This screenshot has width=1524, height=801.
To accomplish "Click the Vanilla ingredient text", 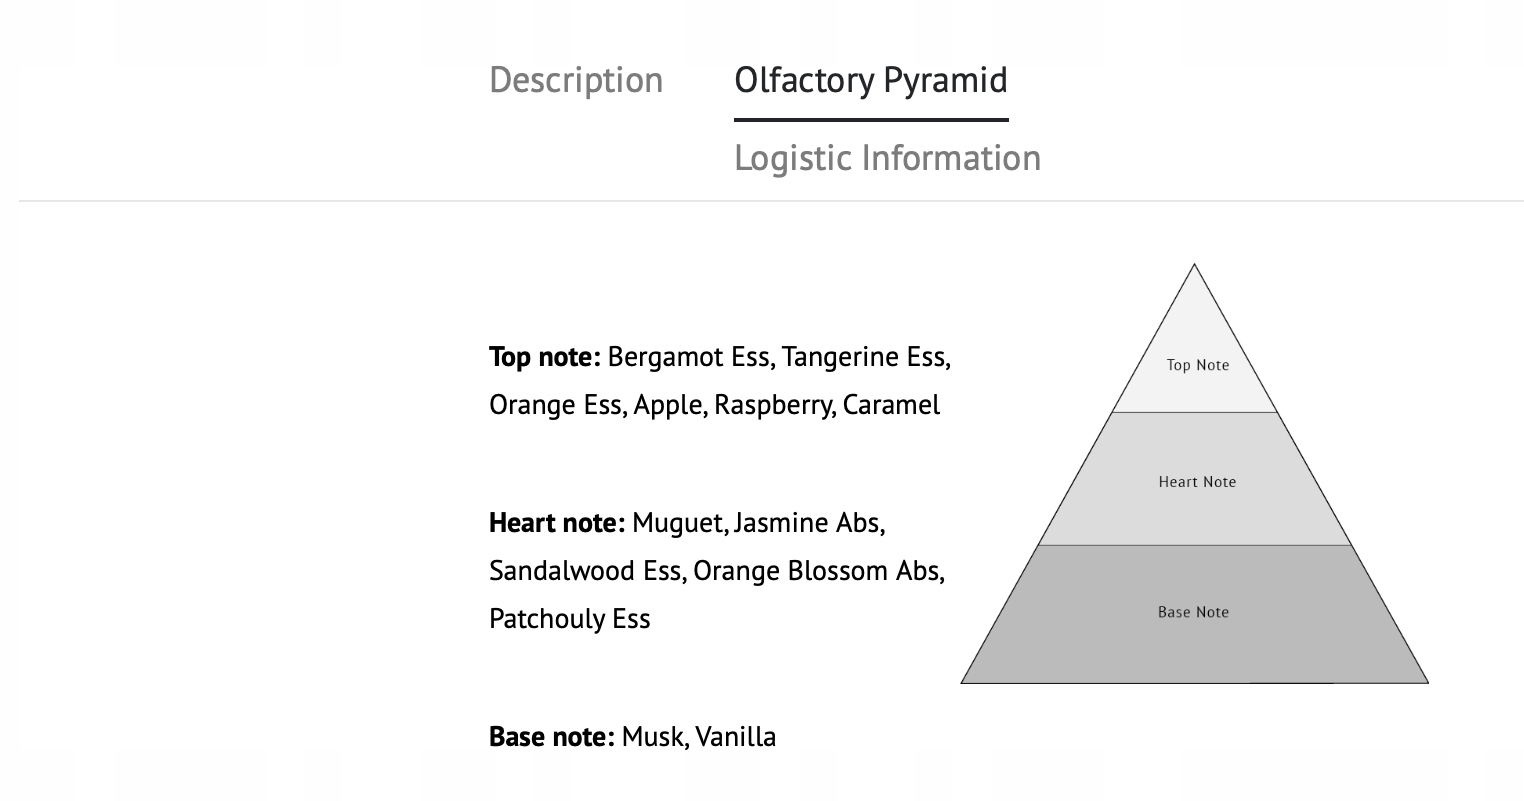I will coord(735,737).
